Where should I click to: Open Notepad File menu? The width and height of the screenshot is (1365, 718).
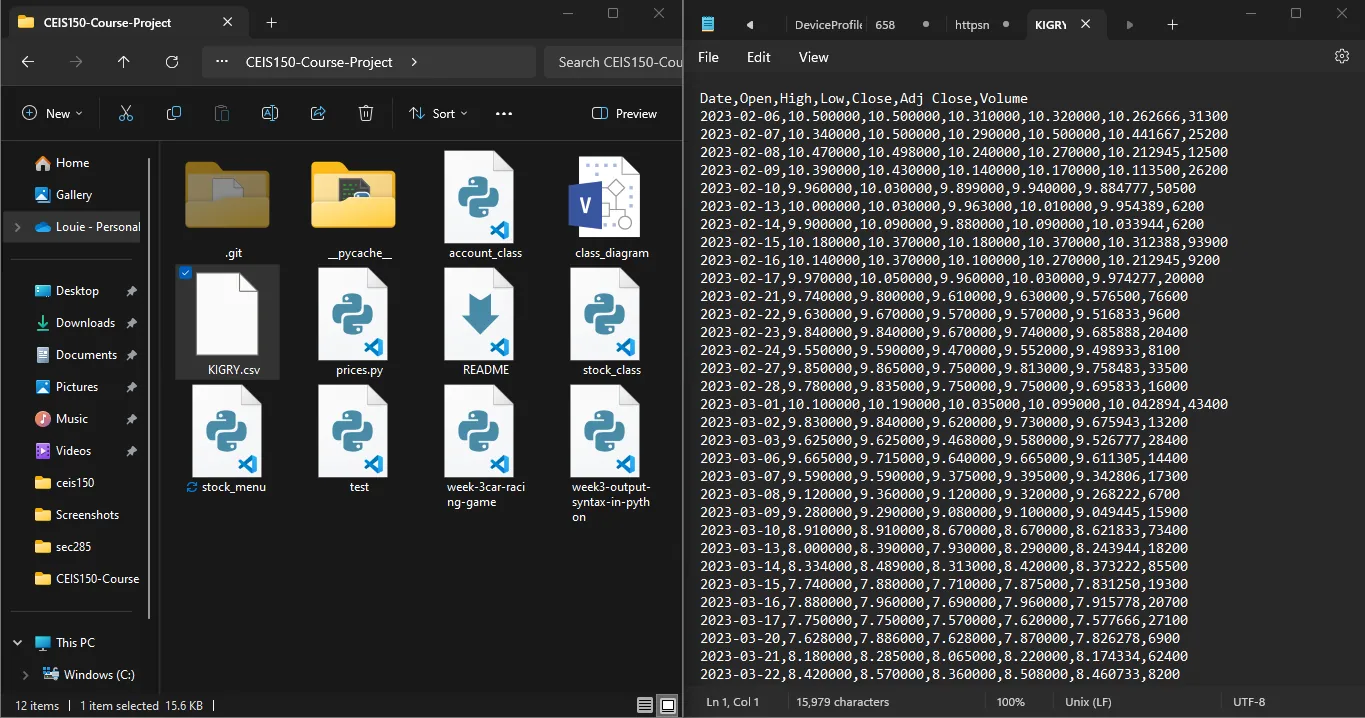click(x=708, y=57)
